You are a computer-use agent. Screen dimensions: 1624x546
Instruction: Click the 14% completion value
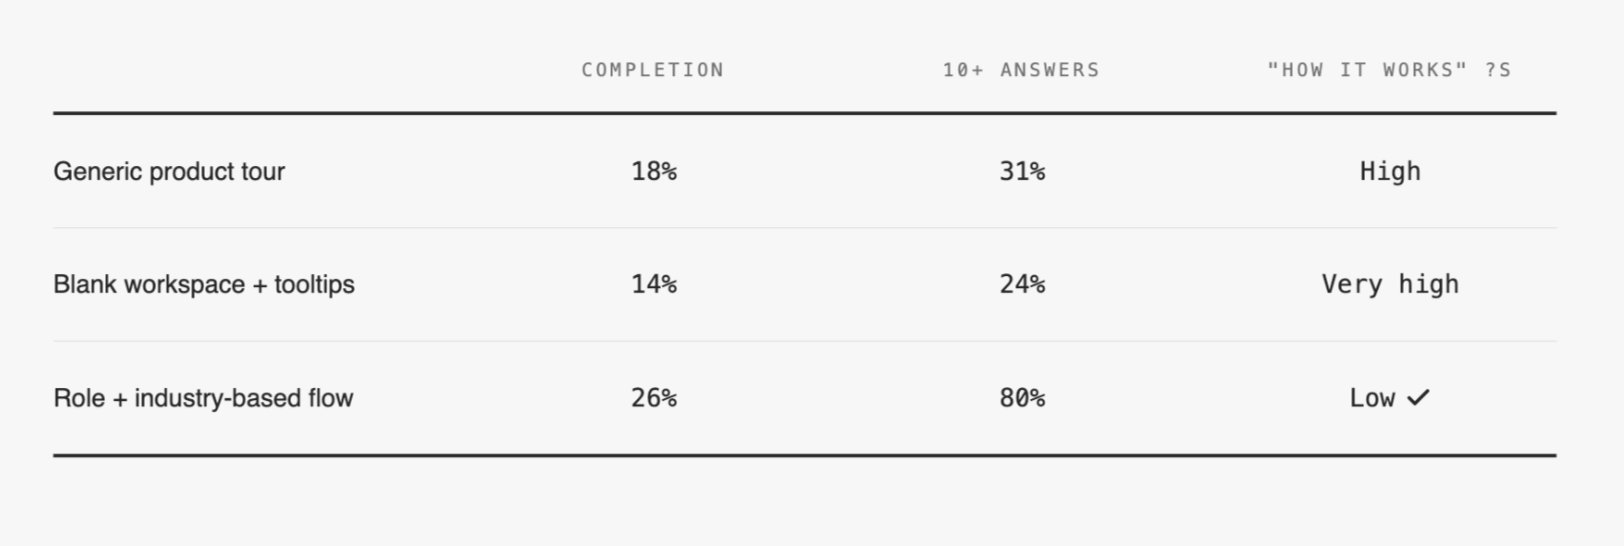[654, 285]
